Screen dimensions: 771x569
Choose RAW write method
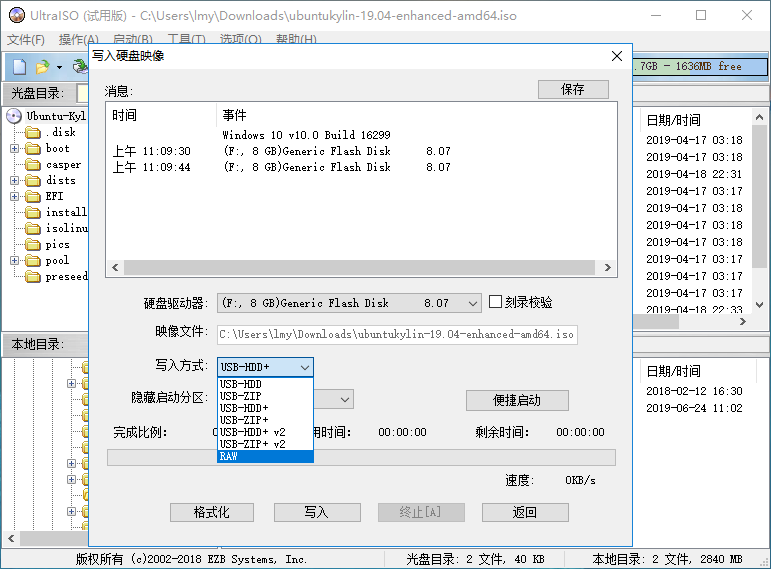(x=265, y=456)
